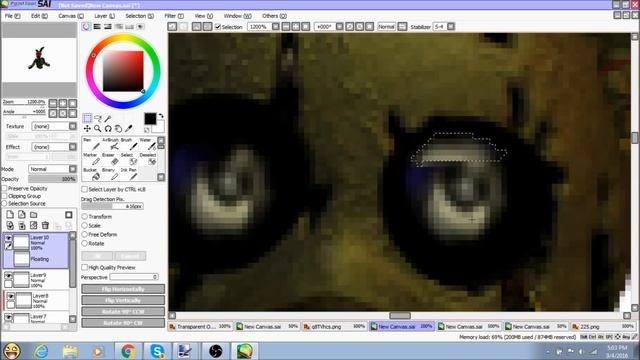
Task: Click the black foreground color swatch
Action: click(150, 119)
